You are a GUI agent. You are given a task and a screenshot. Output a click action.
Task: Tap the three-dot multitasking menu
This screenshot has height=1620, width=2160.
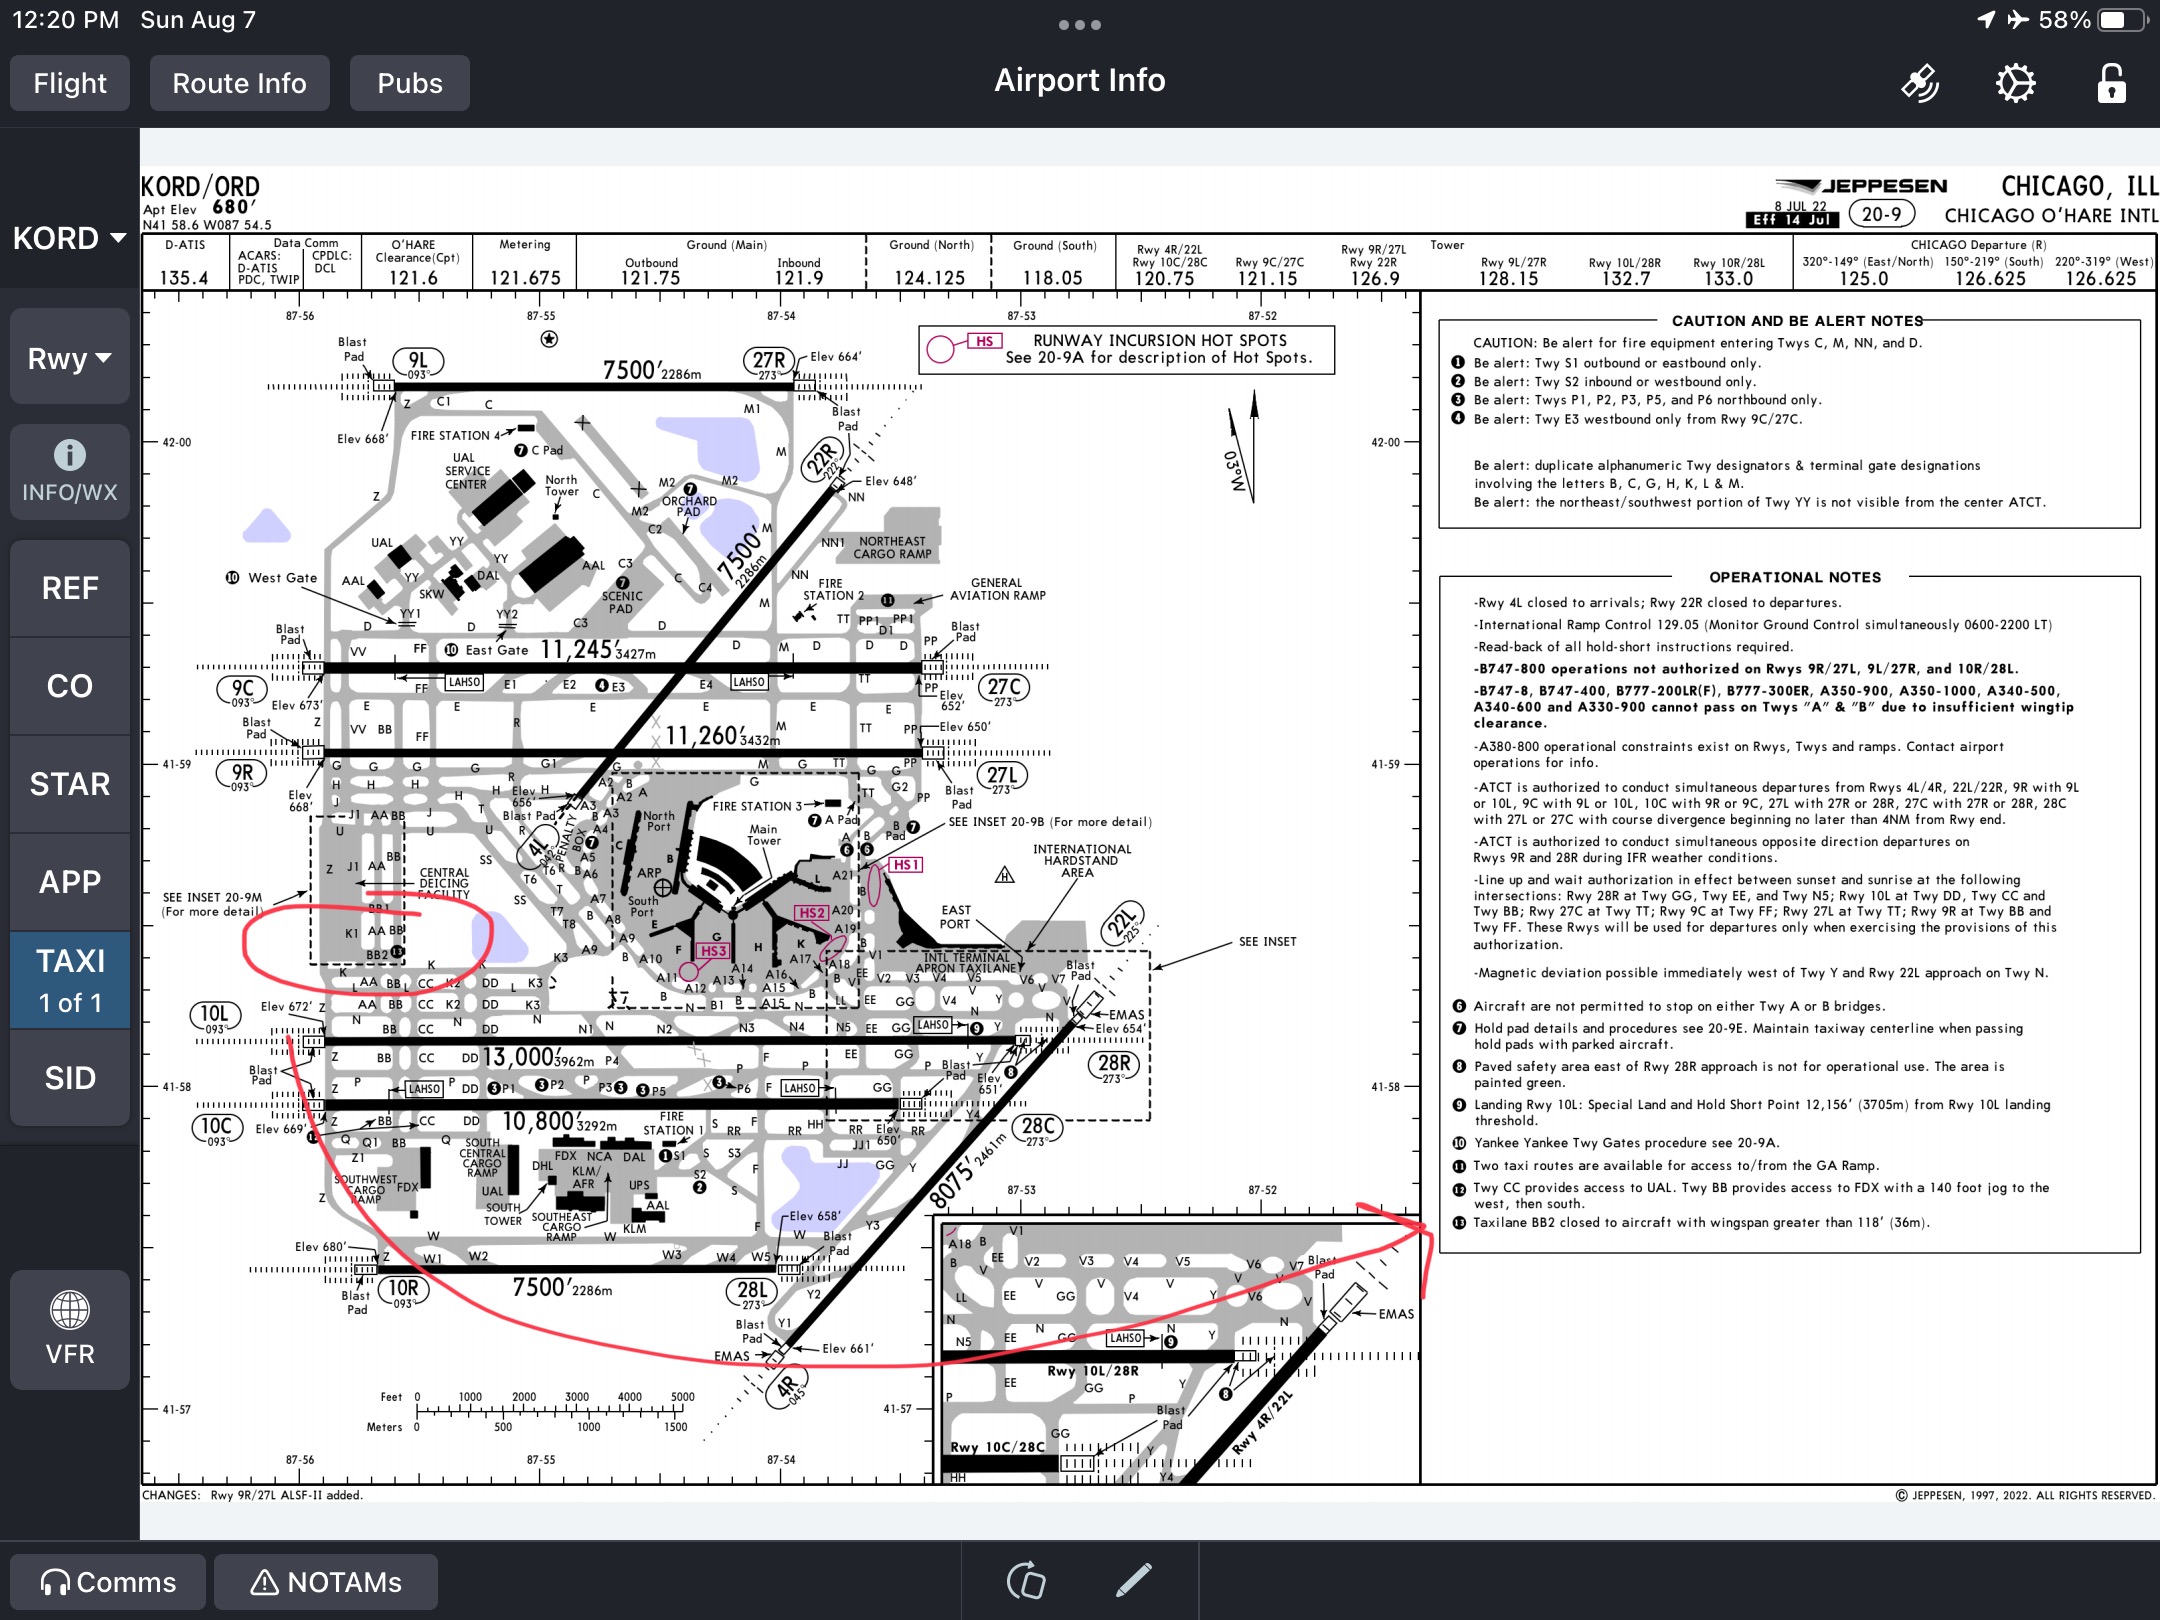tap(1079, 25)
